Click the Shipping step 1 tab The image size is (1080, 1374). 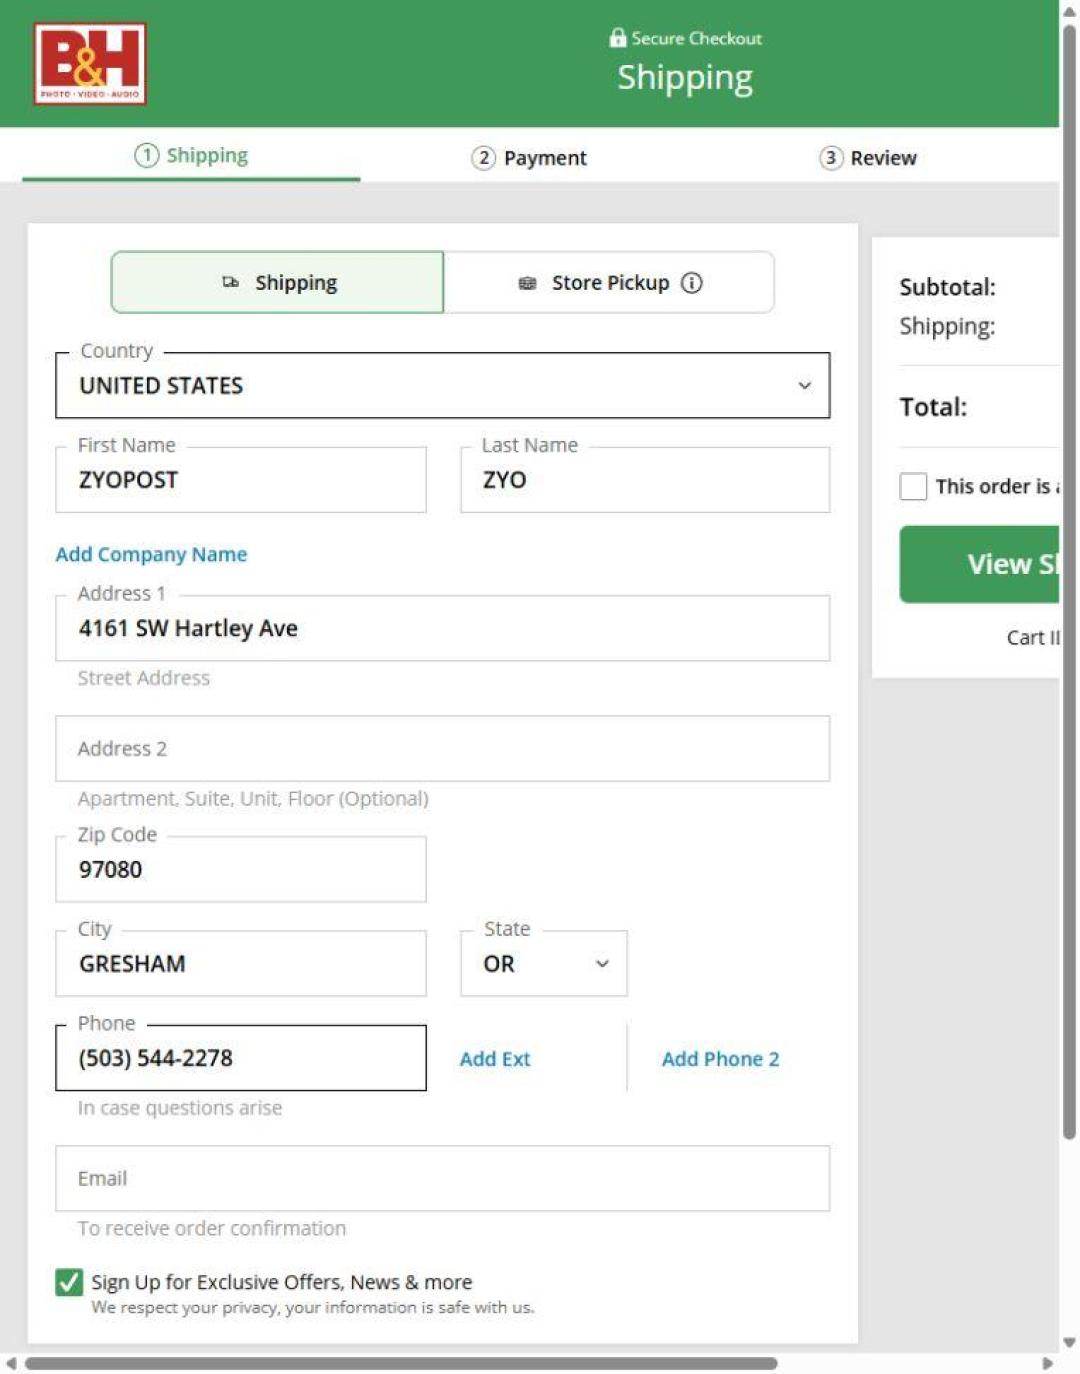[191, 156]
